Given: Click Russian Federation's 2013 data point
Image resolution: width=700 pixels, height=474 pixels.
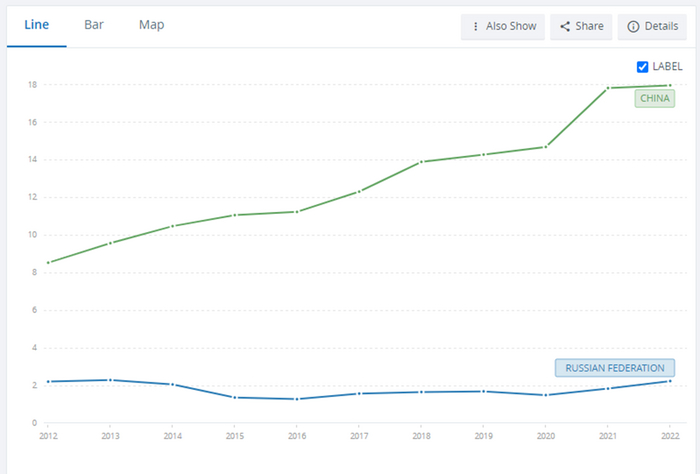Looking at the screenshot, I should coord(110,380).
